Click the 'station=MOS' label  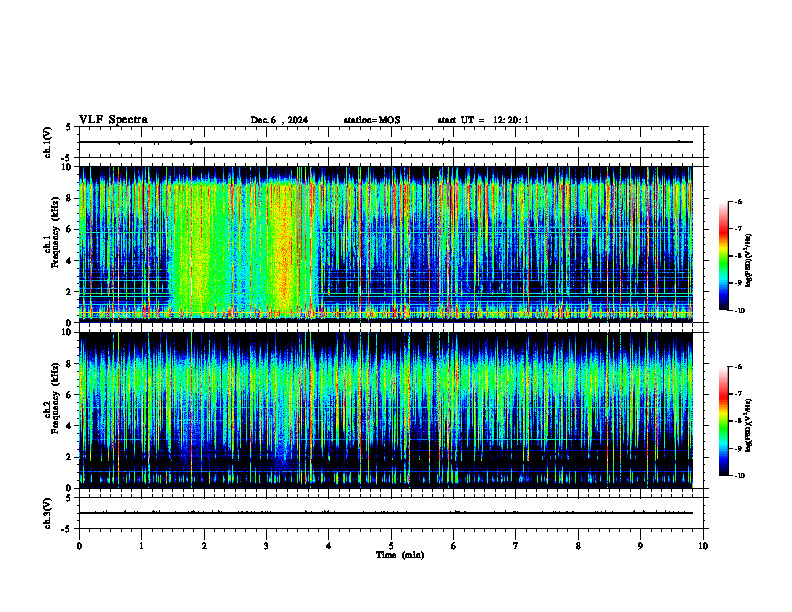click(372, 120)
